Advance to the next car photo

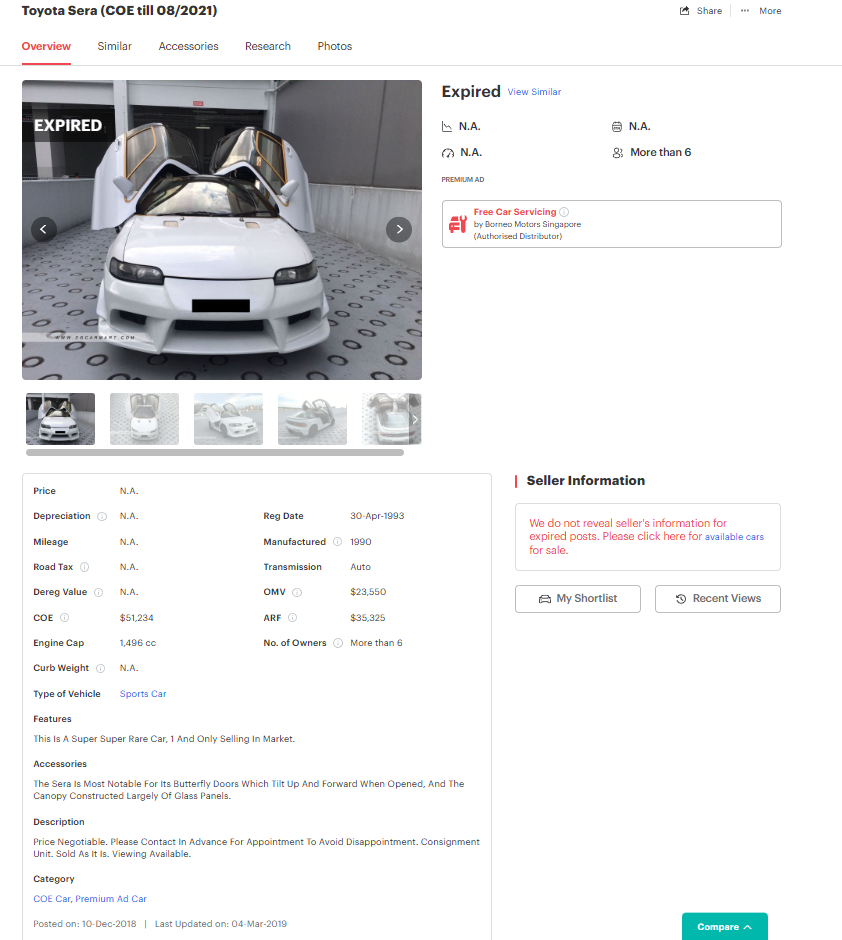pos(399,229)
